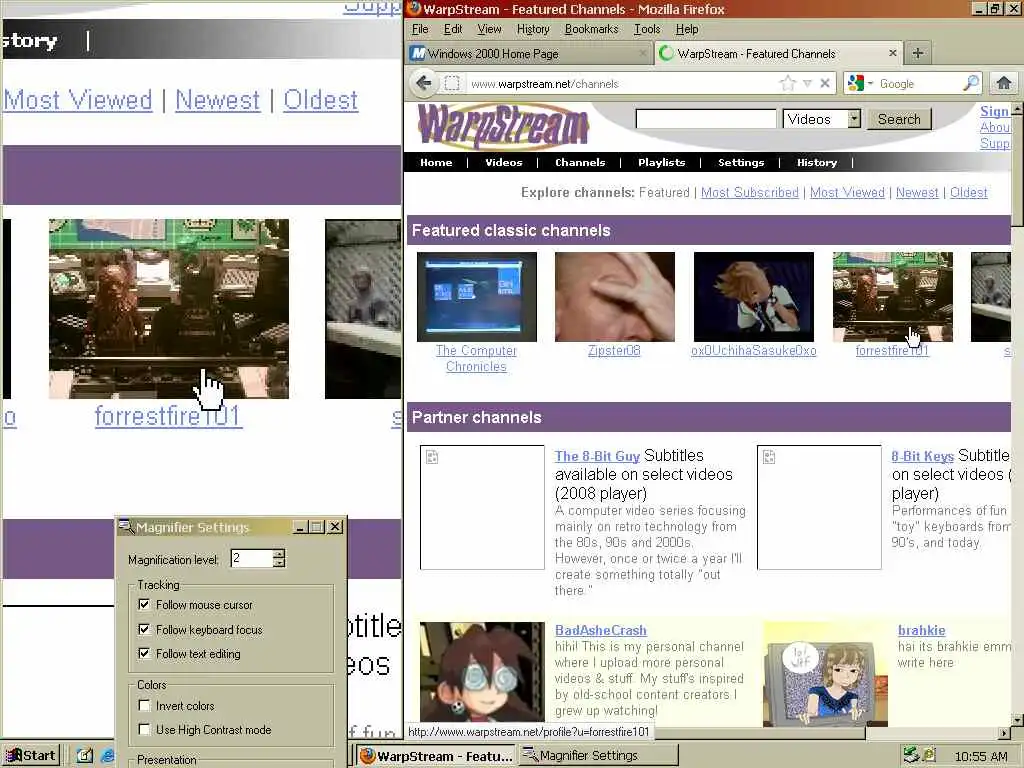The image size is (1024, 768).
Task: Close the WarpStream Featured Channels tab
Action: pos(893,53)
